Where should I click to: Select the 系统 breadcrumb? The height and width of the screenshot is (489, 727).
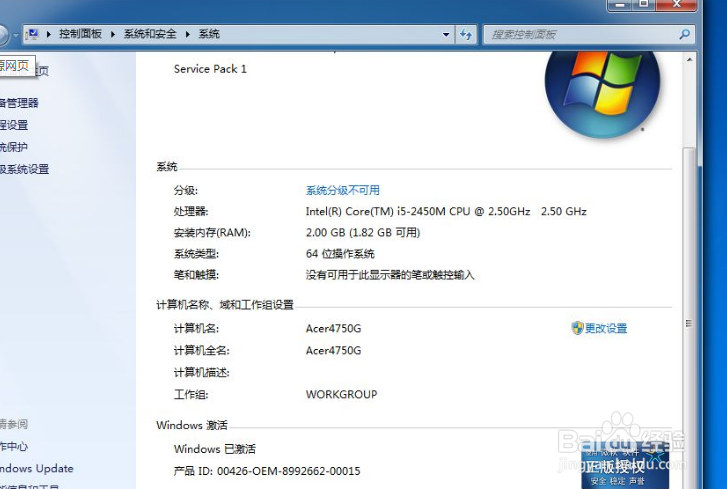click(209, 34)
